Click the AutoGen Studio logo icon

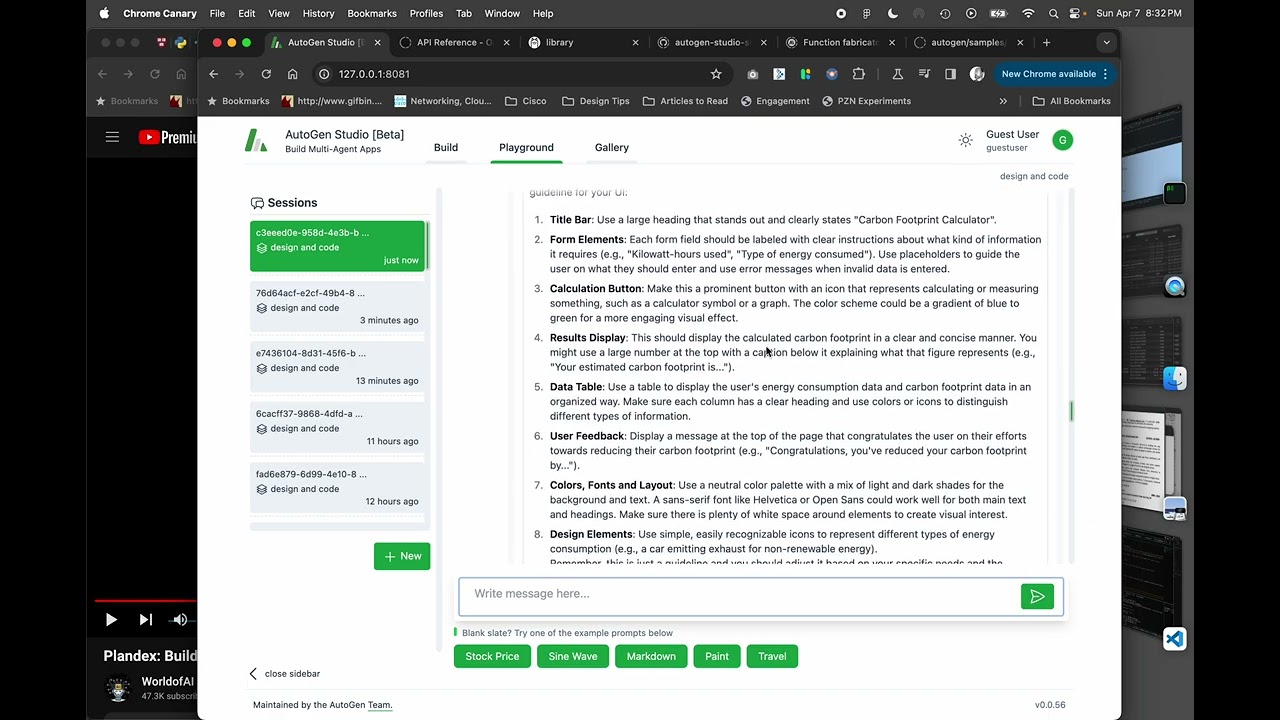coord(256,141)
